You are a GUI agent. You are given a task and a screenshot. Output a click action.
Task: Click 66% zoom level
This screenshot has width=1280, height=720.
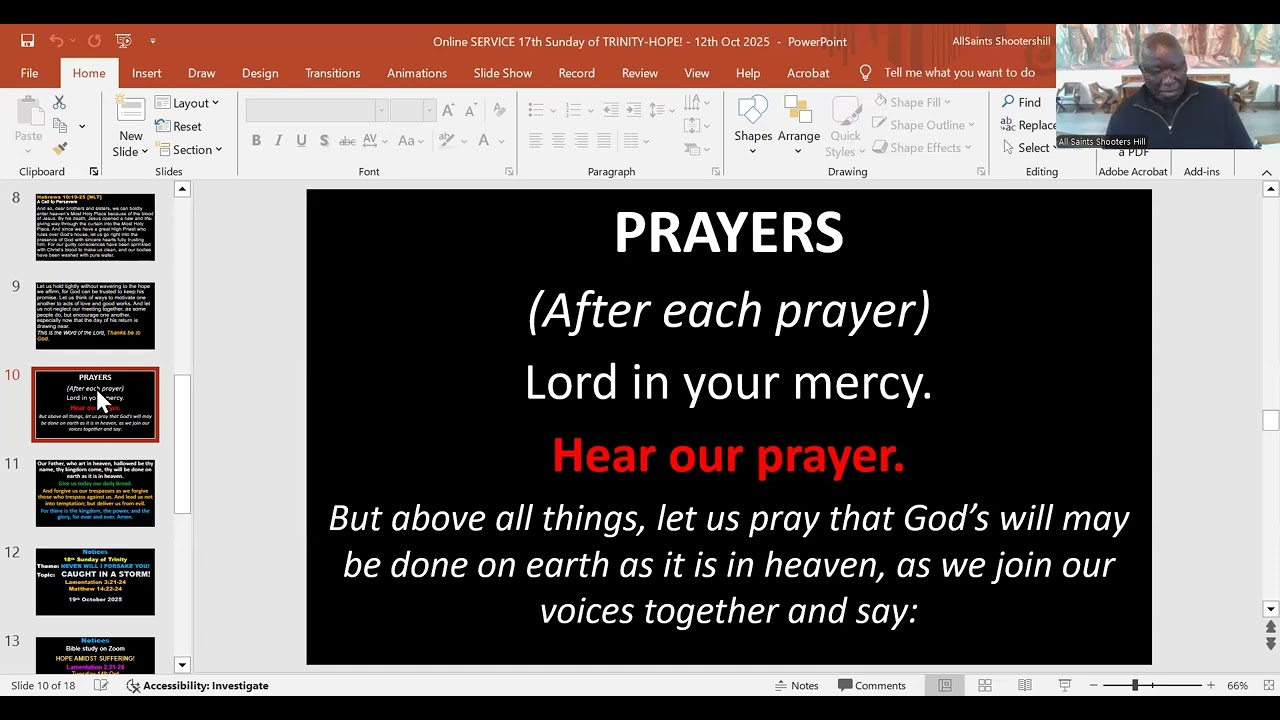coord(1238,685)
